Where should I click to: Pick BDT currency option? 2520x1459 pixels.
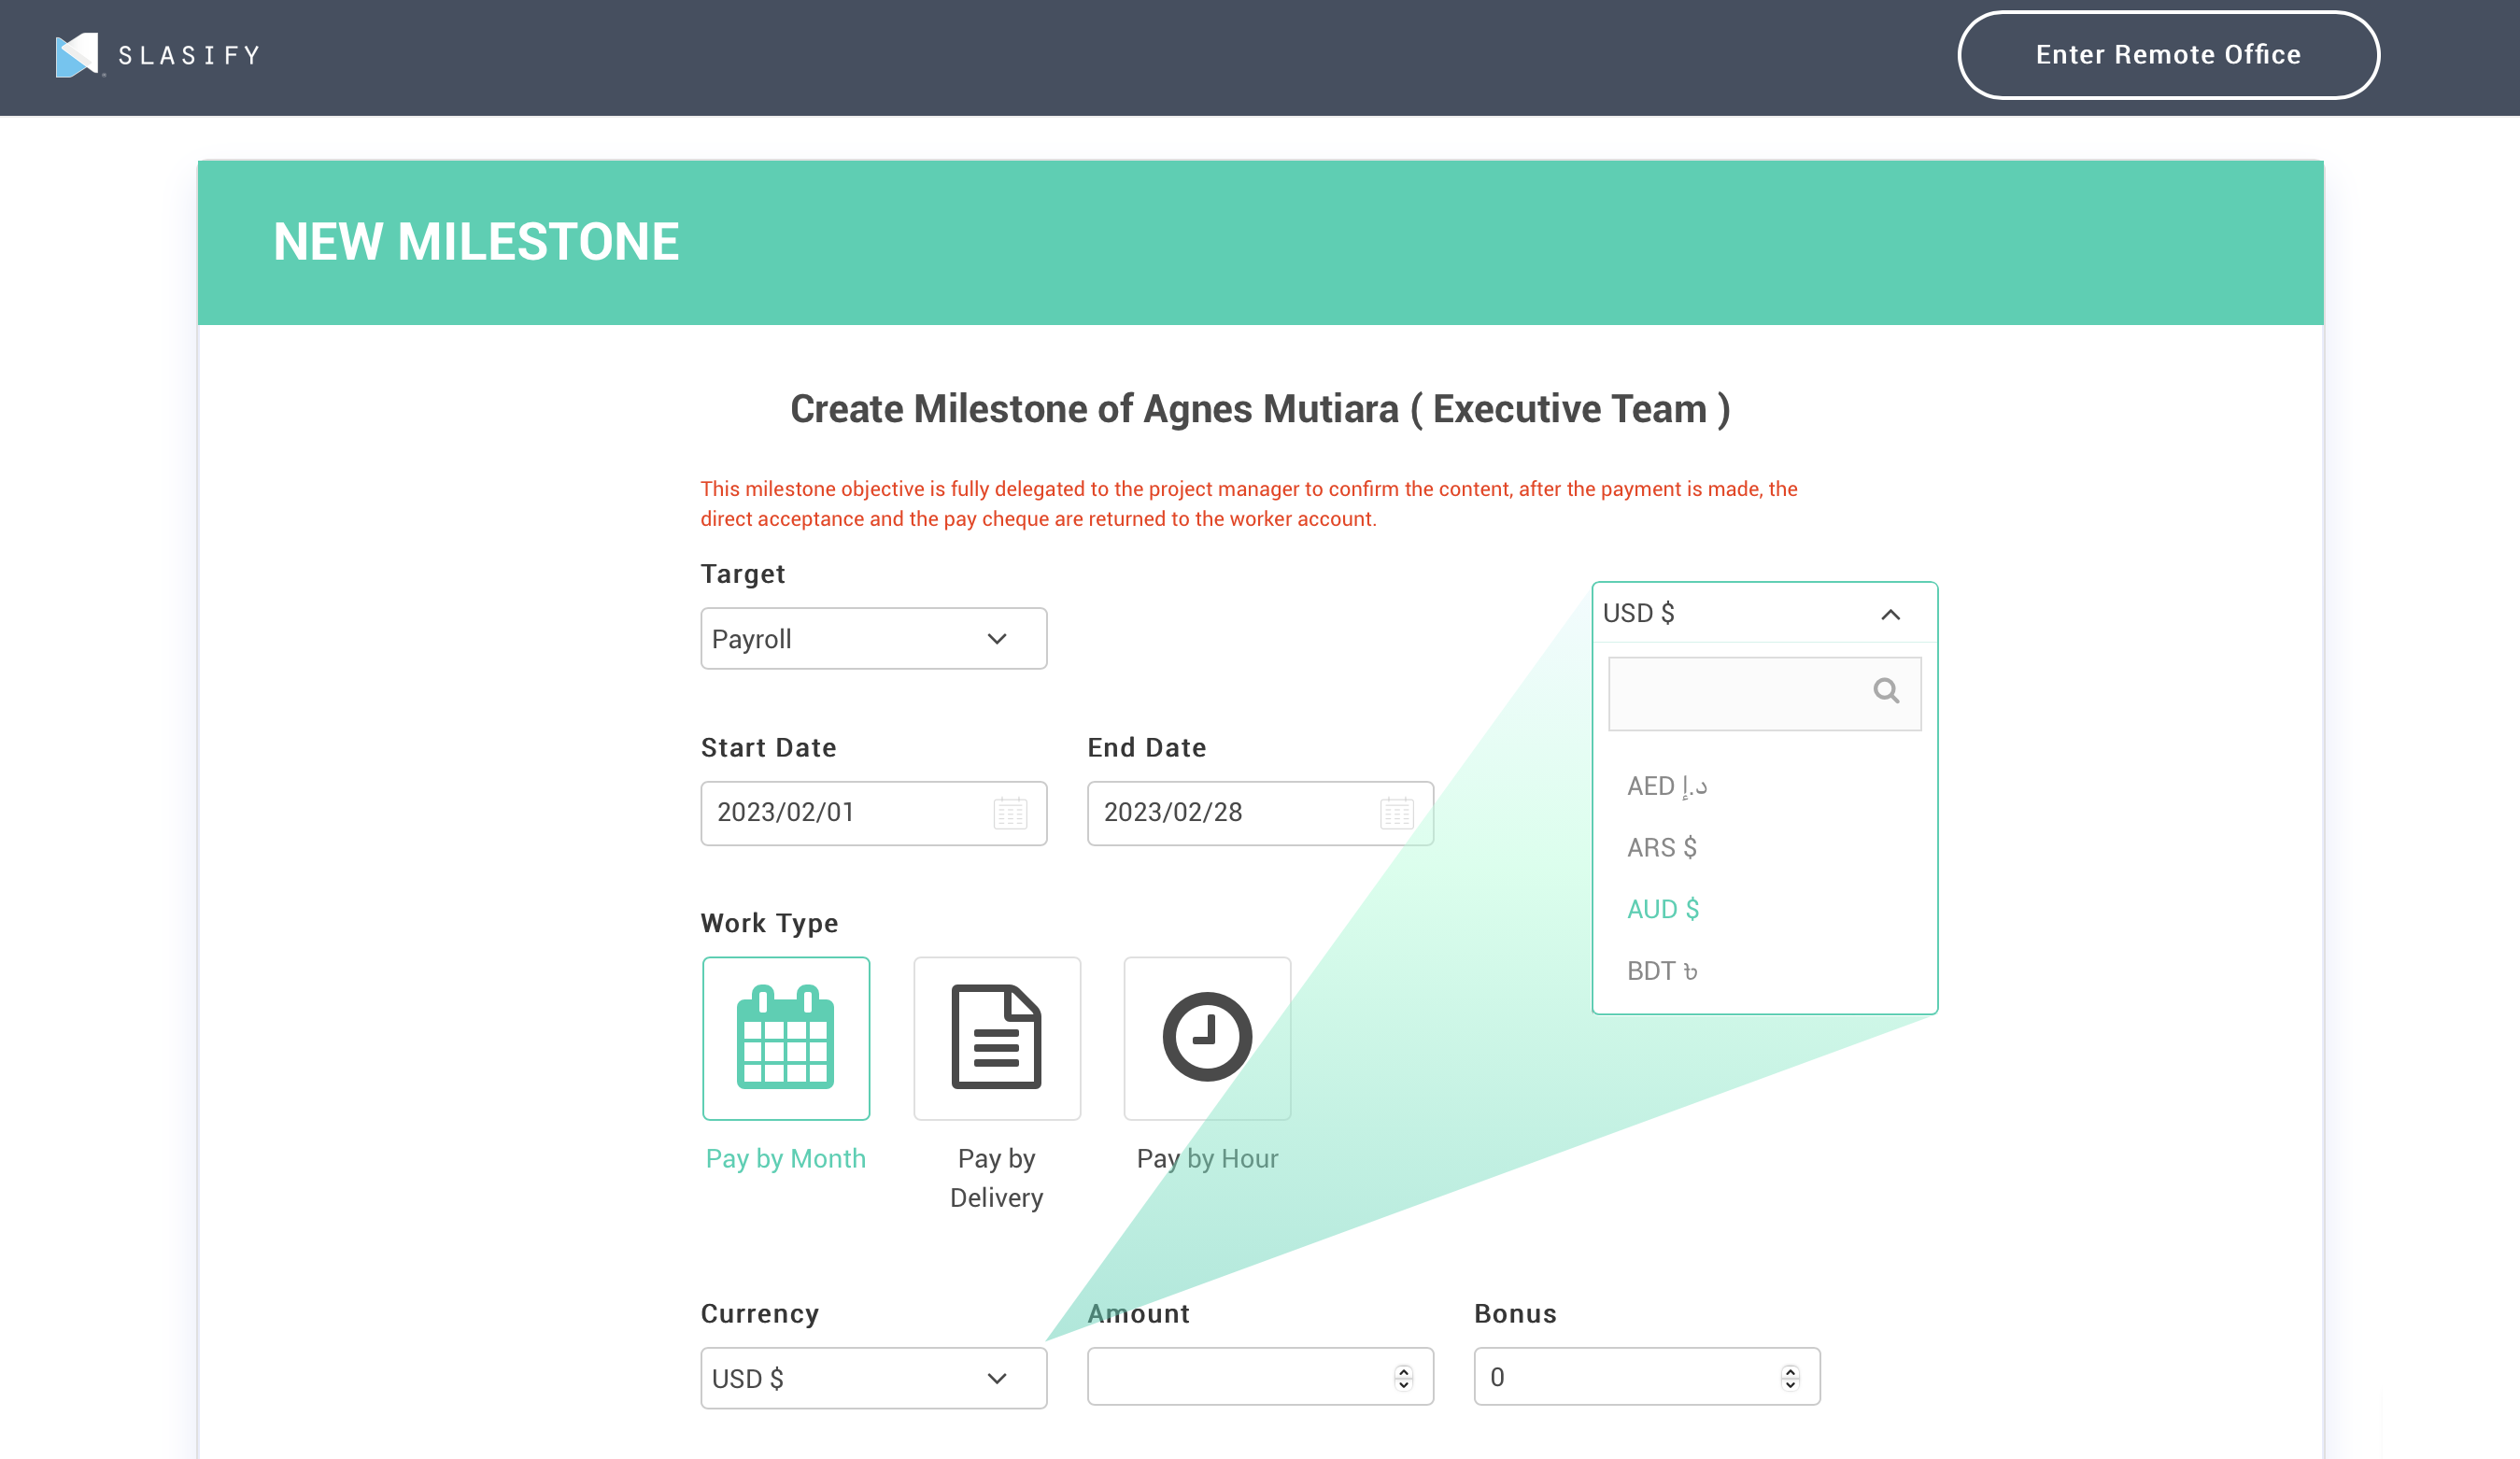click(1661, 971)
